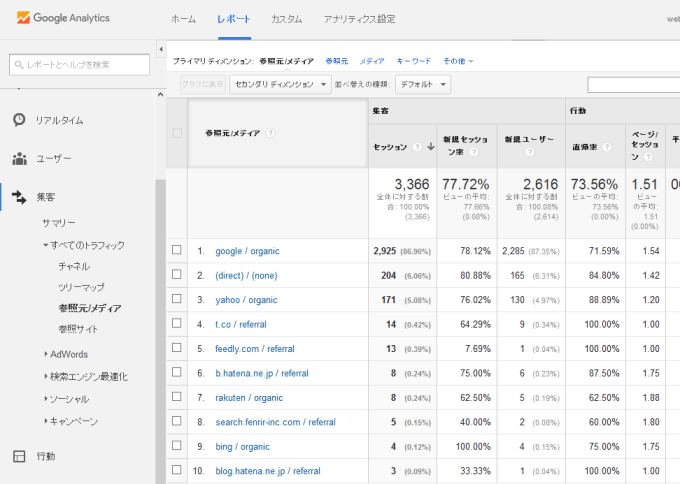680x484 pixels.
Task: Click the 集客 arrow icon in sidebar
Action: (19, 197)
